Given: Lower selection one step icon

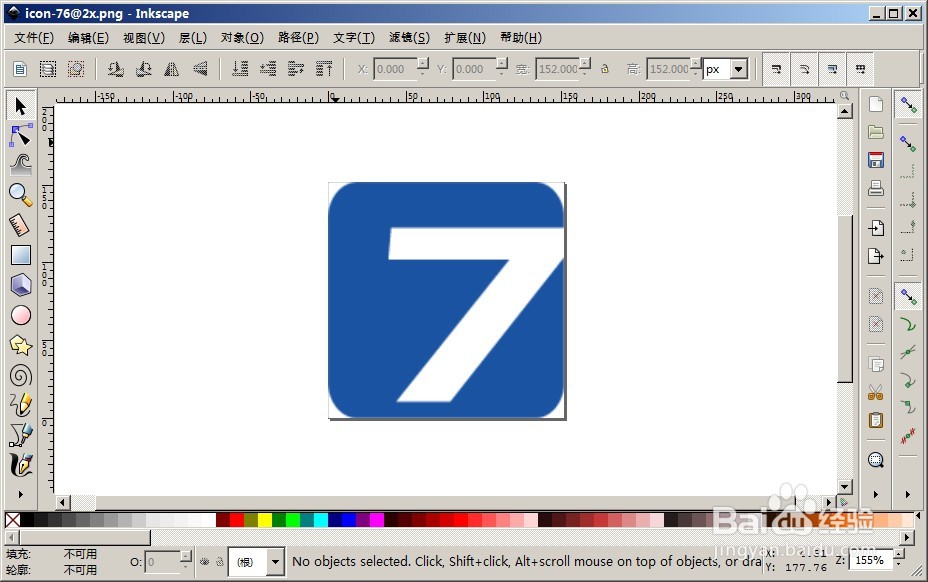Looking at the screenshot, I should point(268,69).
